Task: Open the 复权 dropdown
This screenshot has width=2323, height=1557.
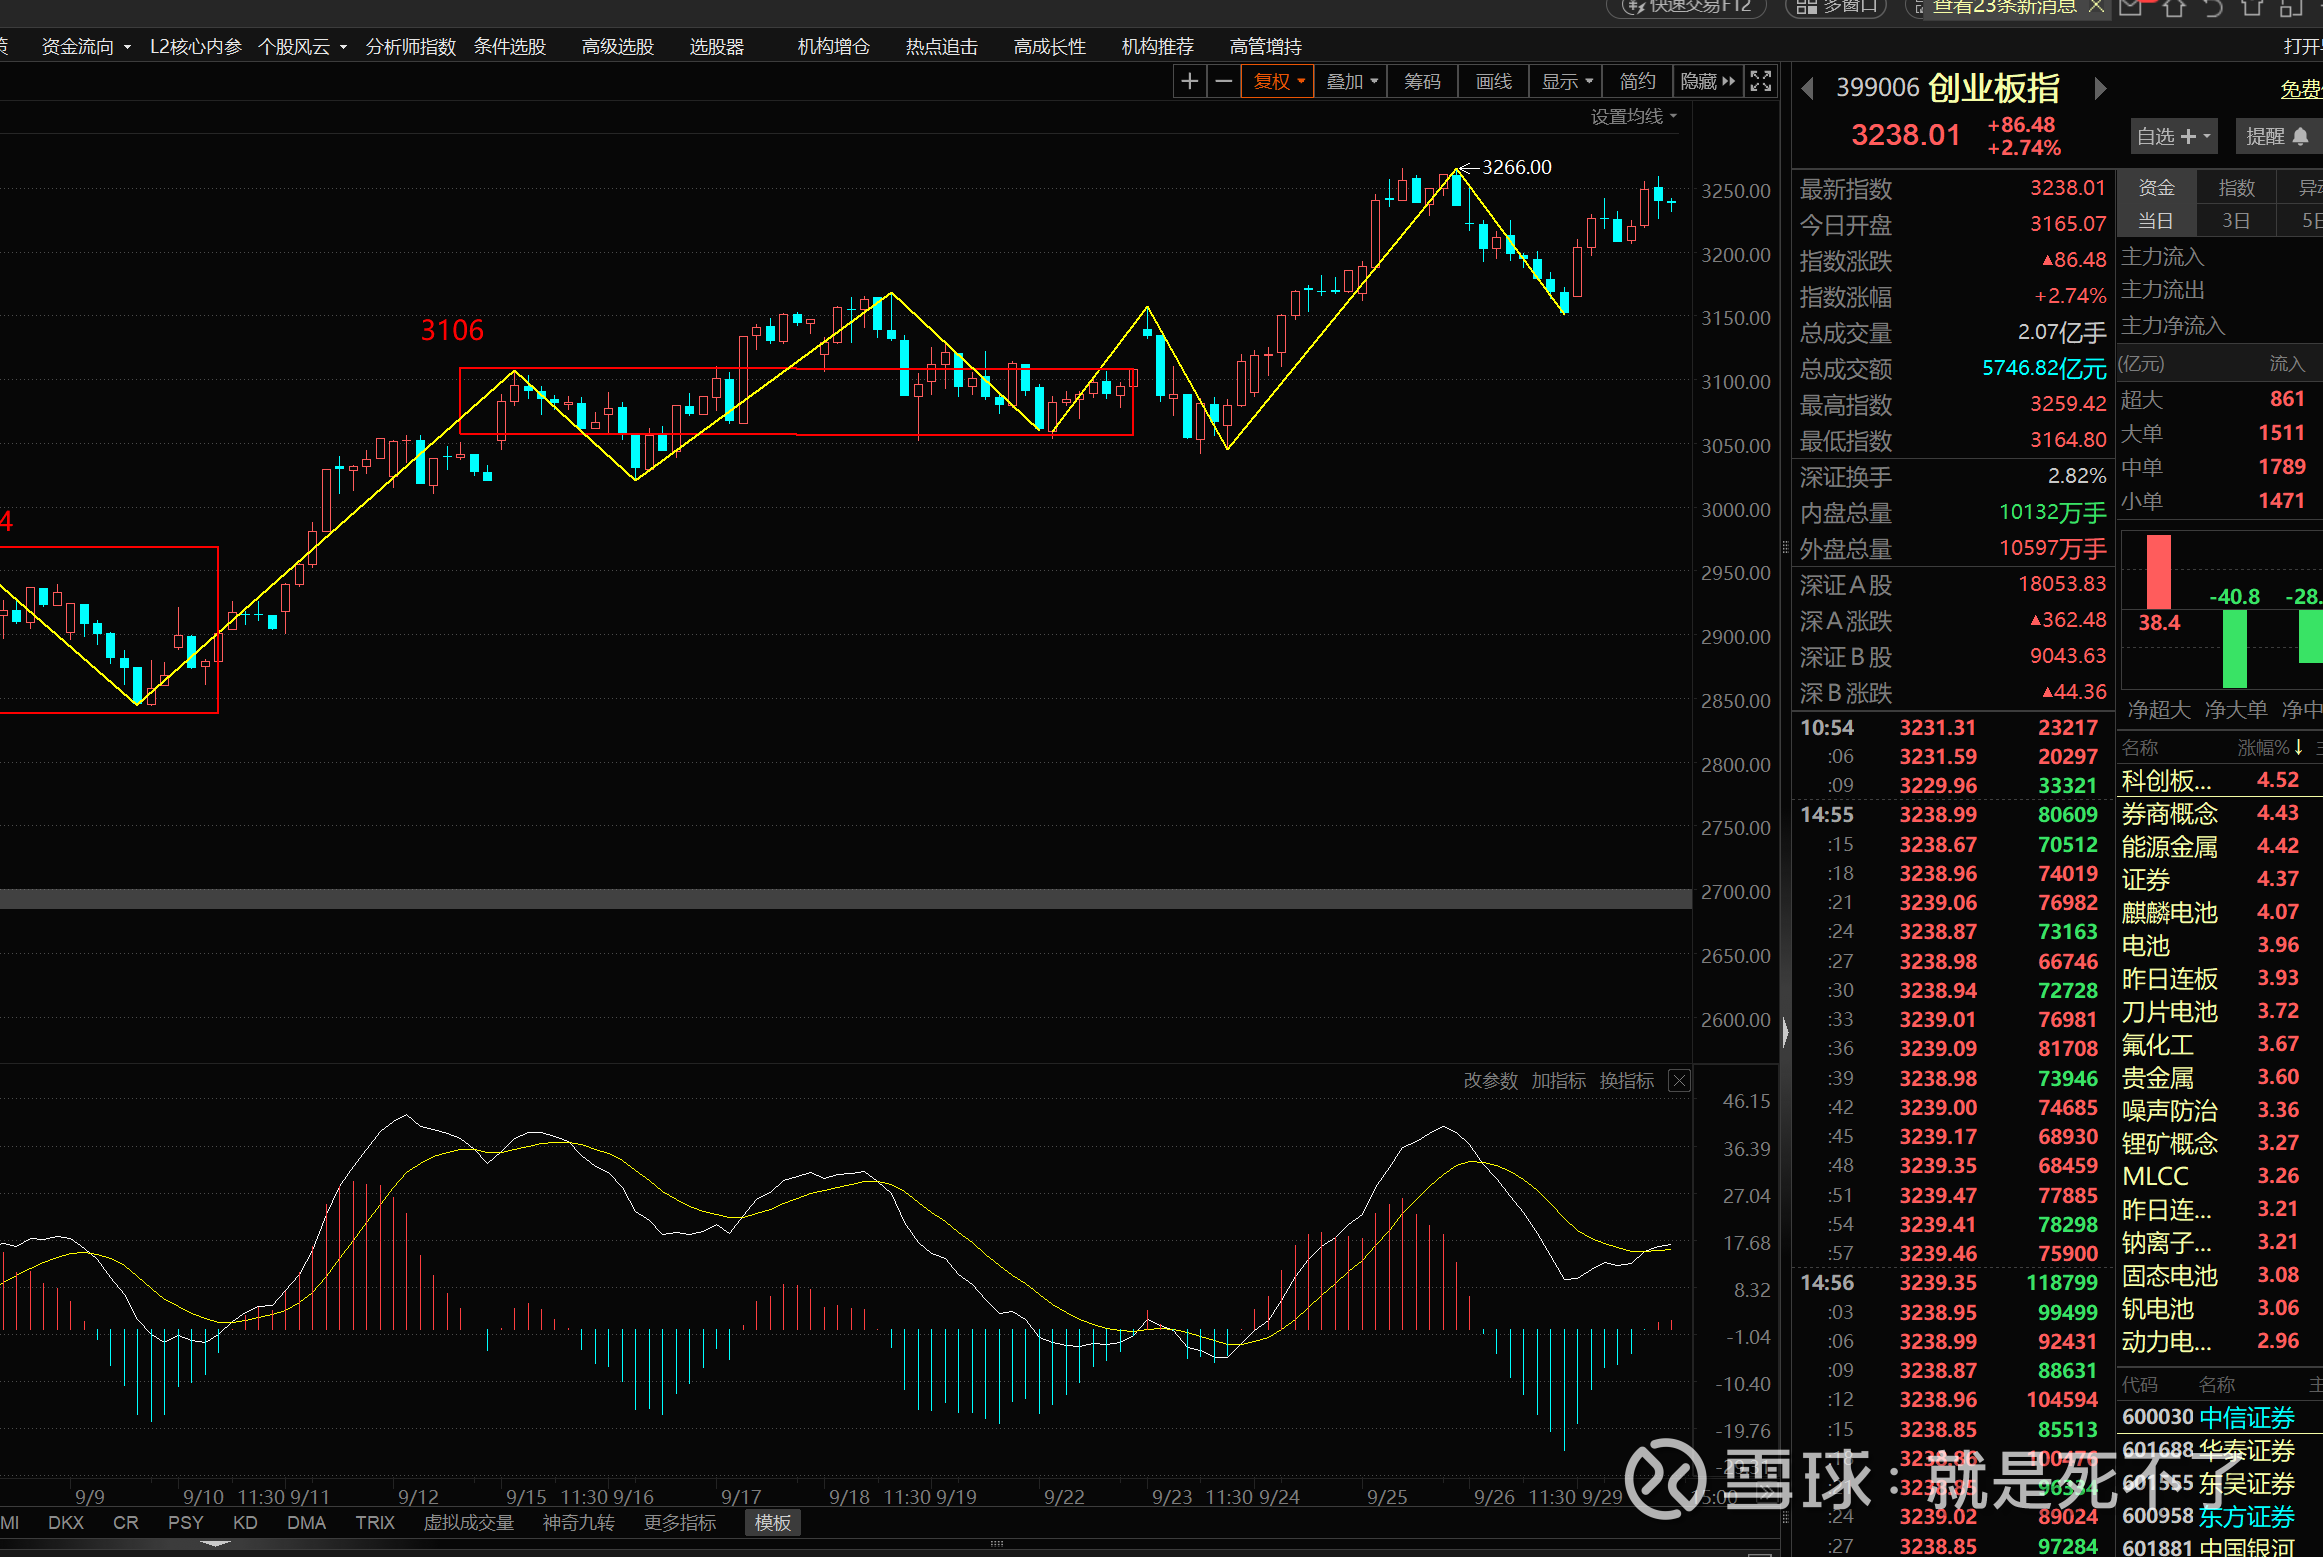Action: [1278, 82]
